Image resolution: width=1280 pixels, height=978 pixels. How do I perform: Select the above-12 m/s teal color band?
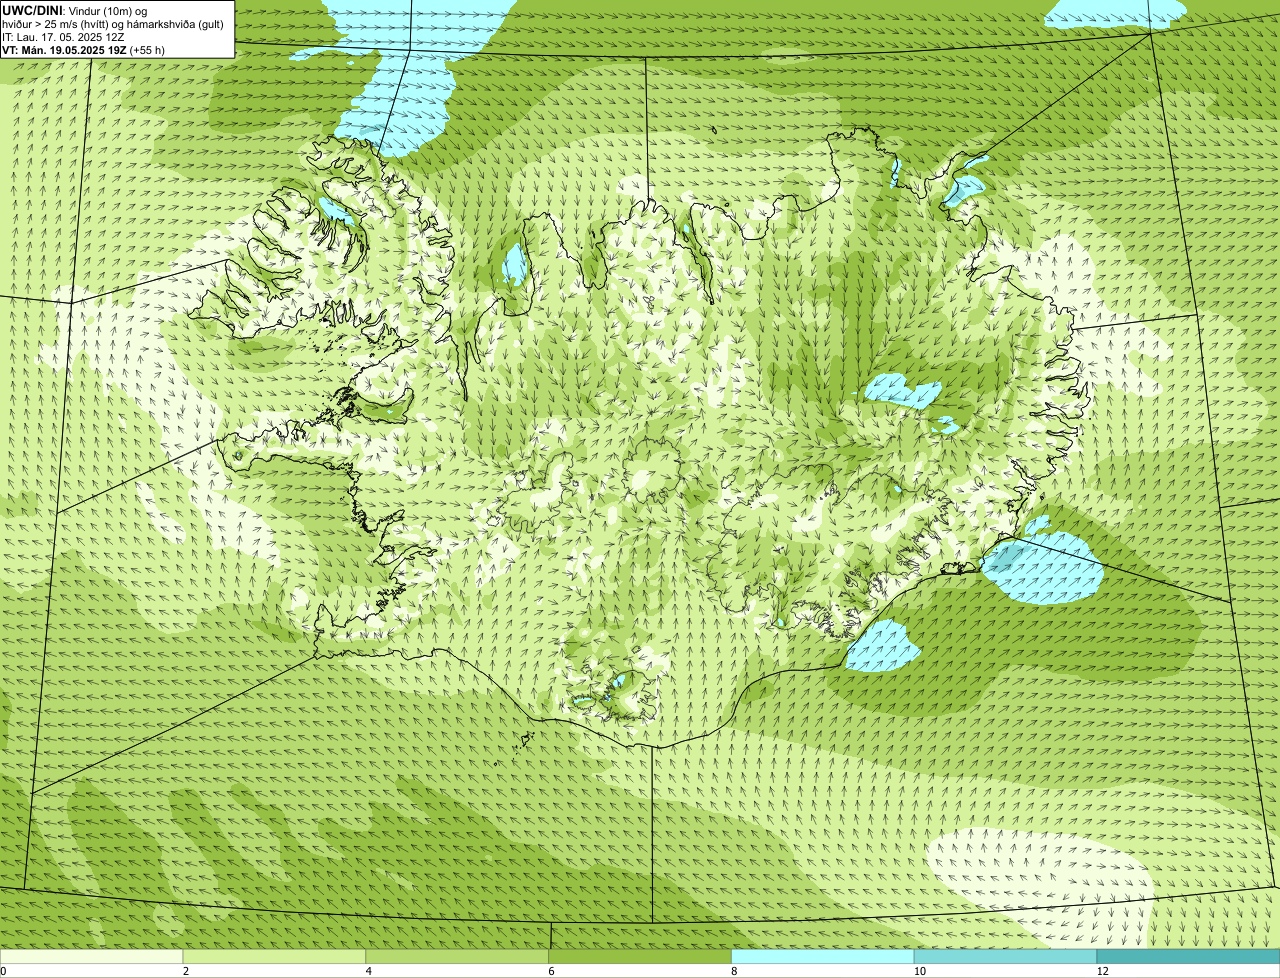[1188, 957]
